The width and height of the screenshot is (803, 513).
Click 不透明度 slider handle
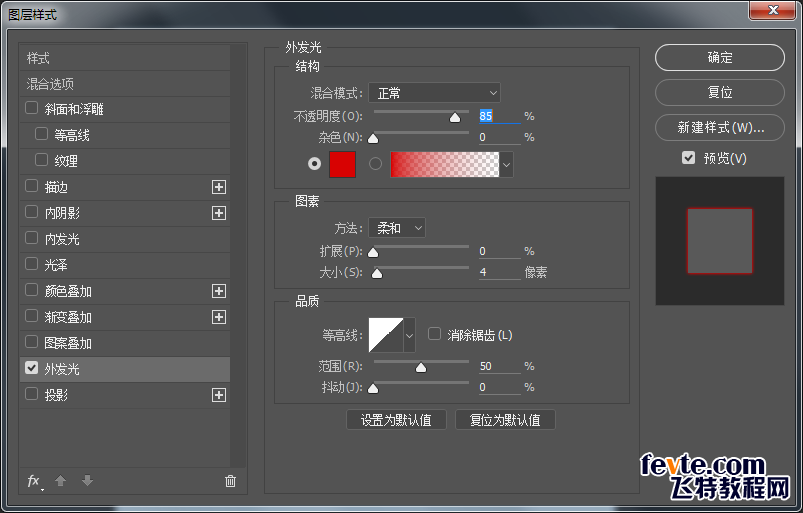[455, 118]
